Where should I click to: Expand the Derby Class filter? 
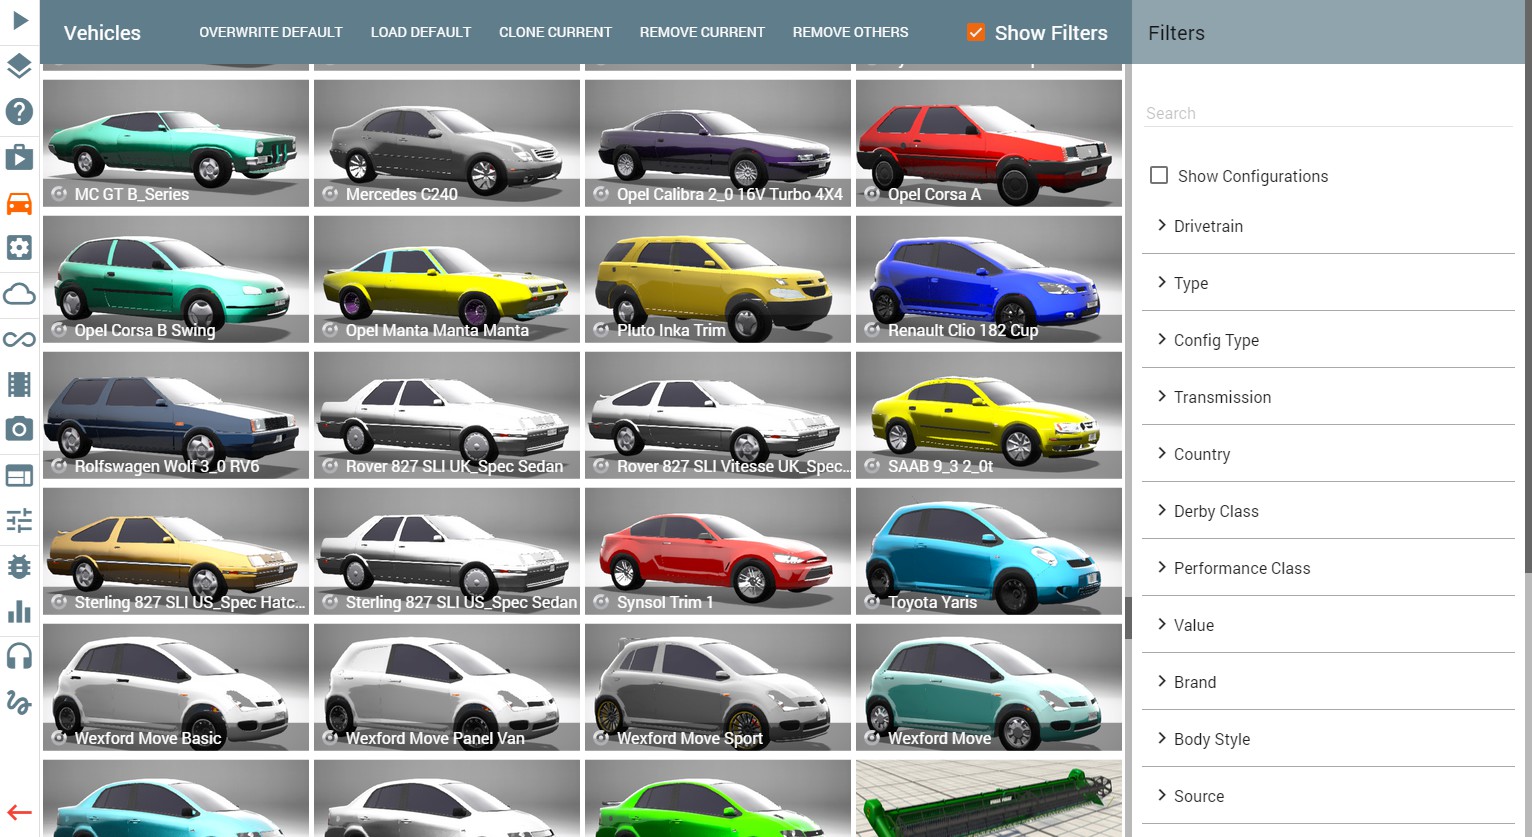[x=1328, y=511]
